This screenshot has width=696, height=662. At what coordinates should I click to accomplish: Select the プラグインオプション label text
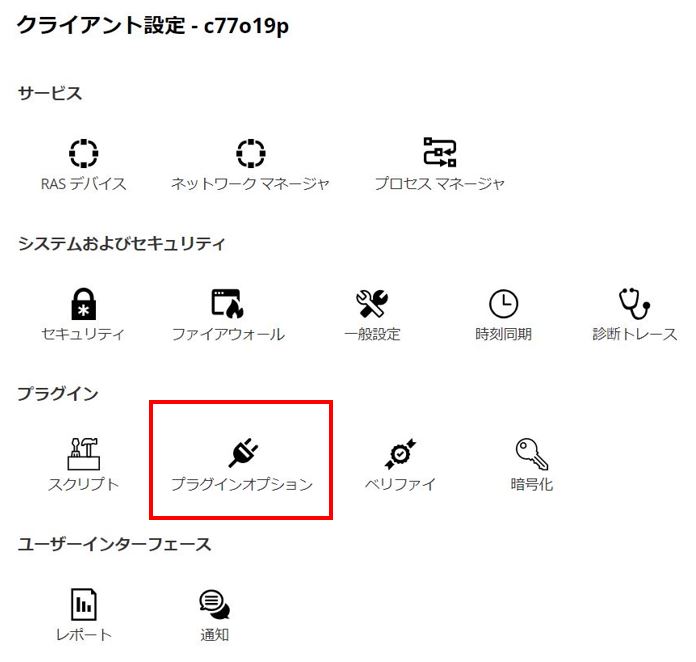[x=242, y=484]
